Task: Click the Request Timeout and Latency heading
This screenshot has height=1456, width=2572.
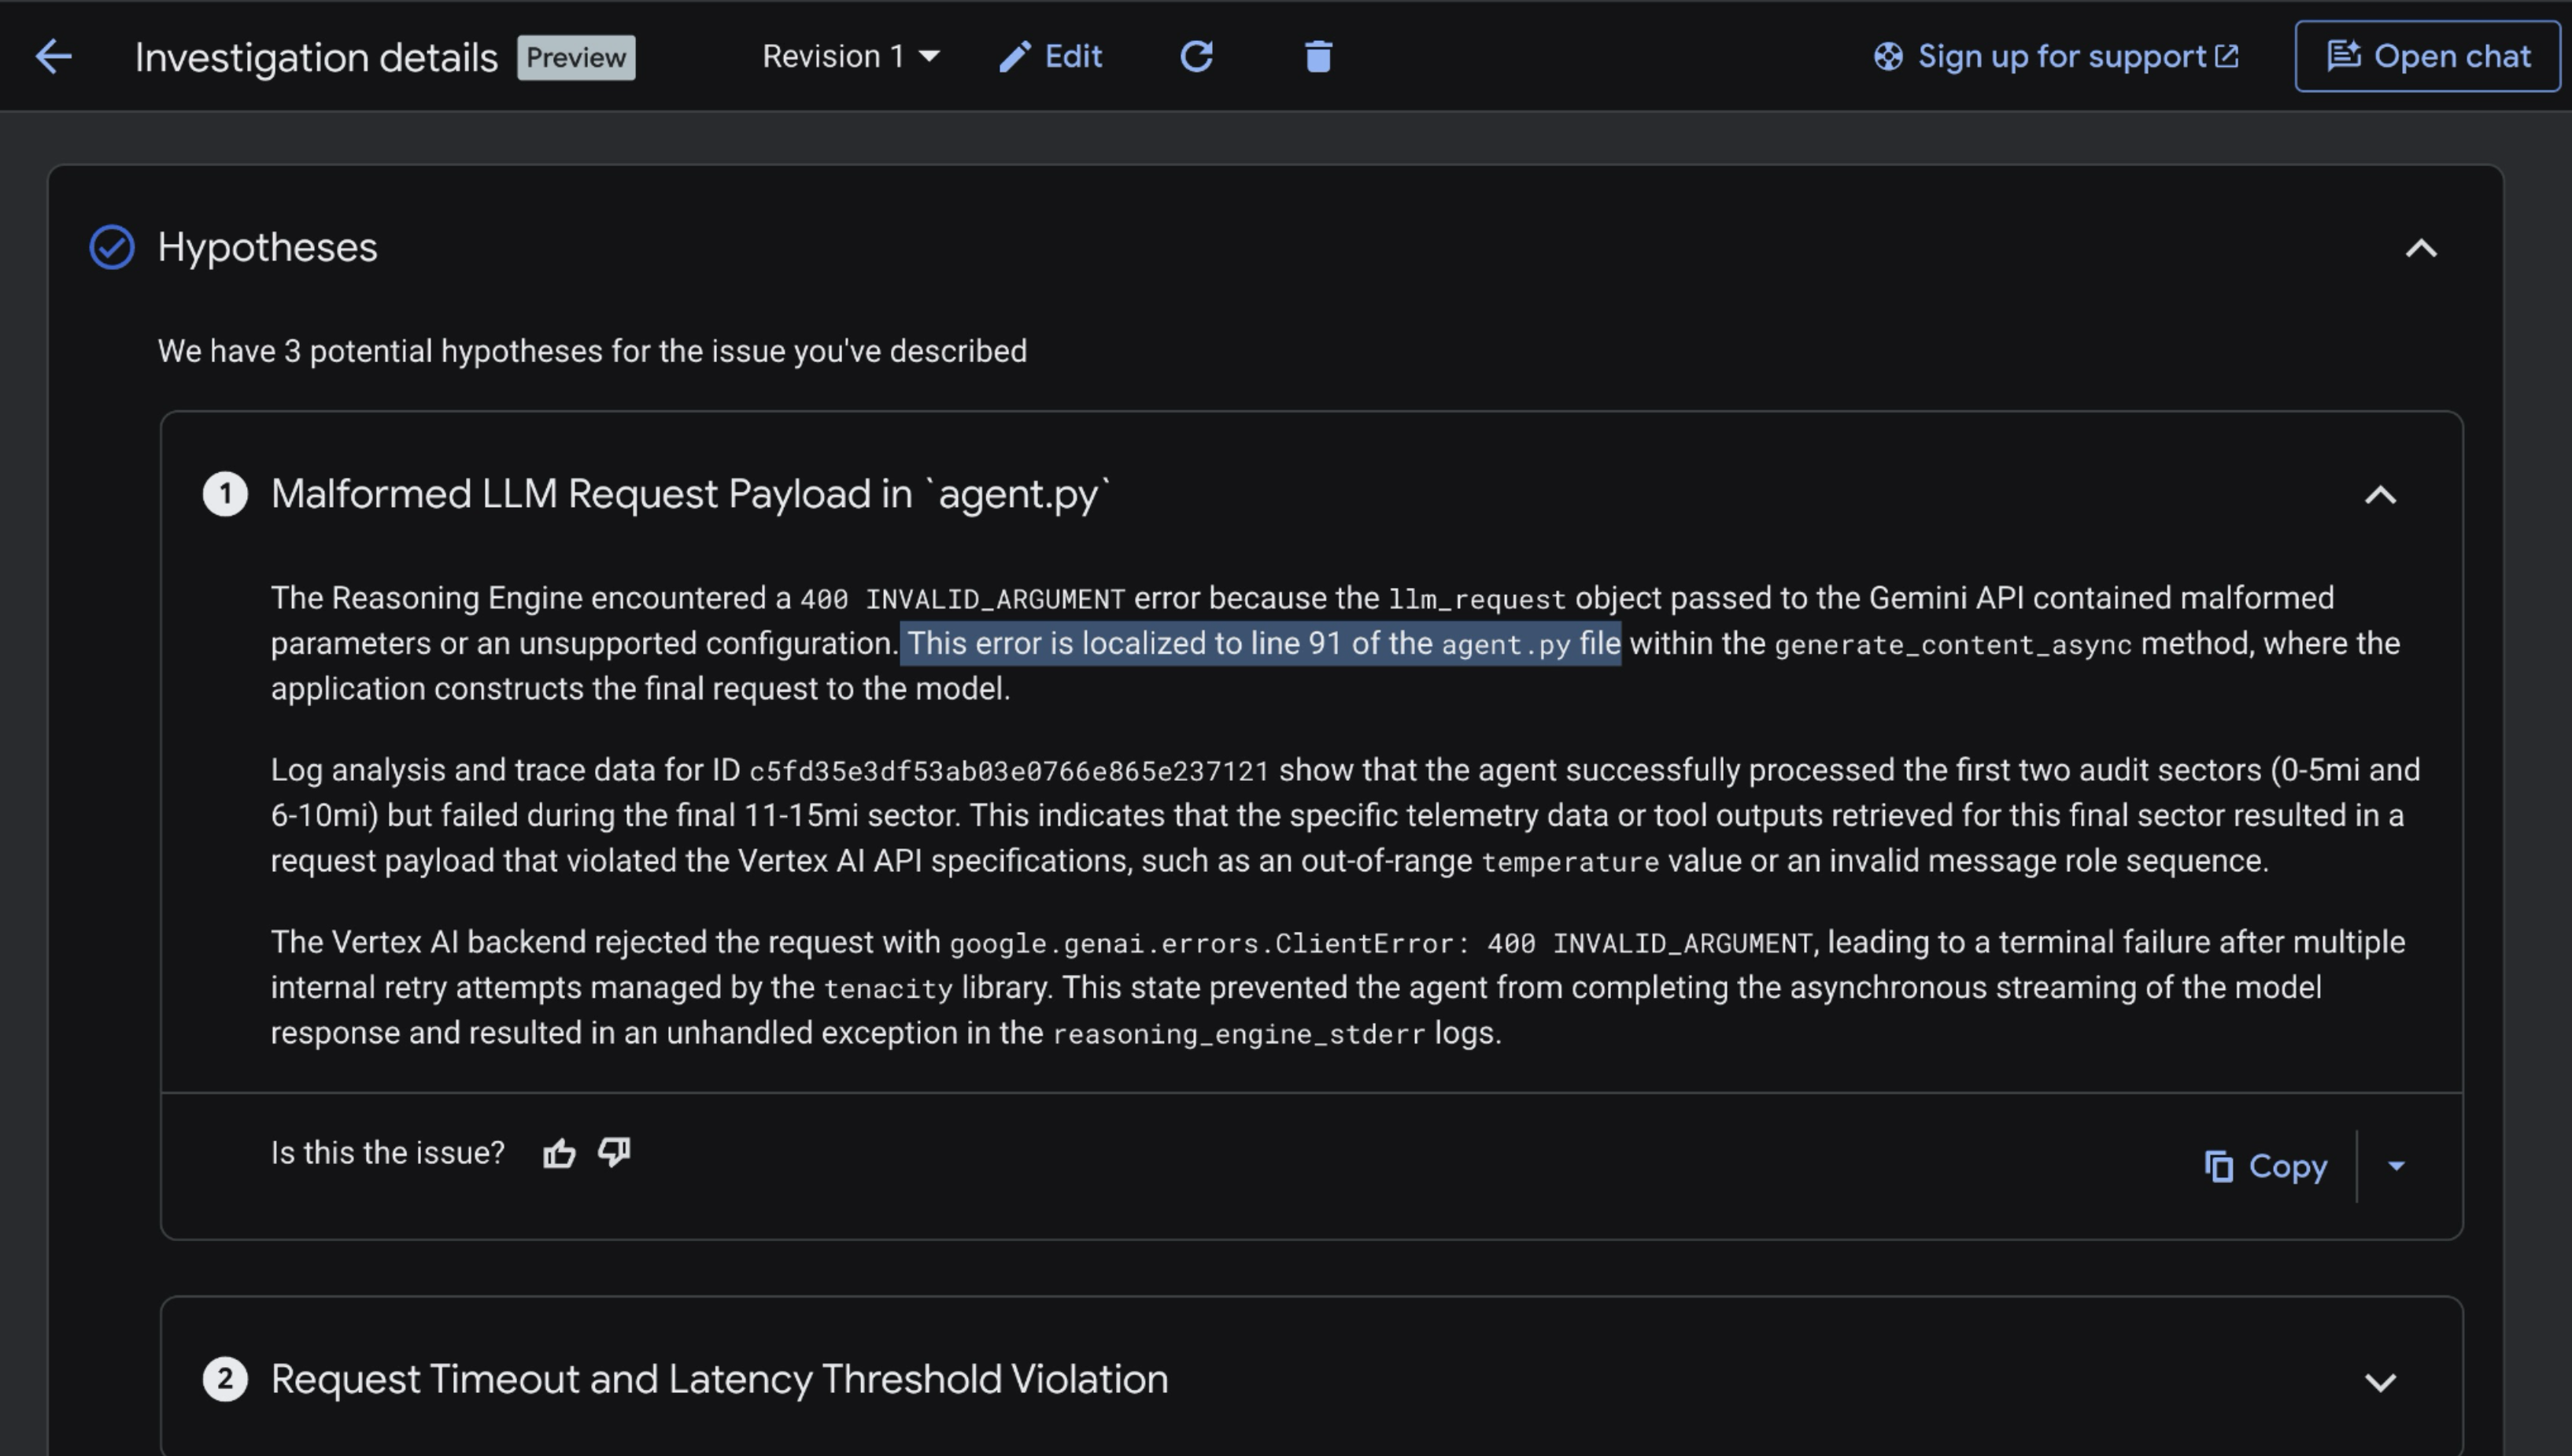Action: click(719, 1379)
